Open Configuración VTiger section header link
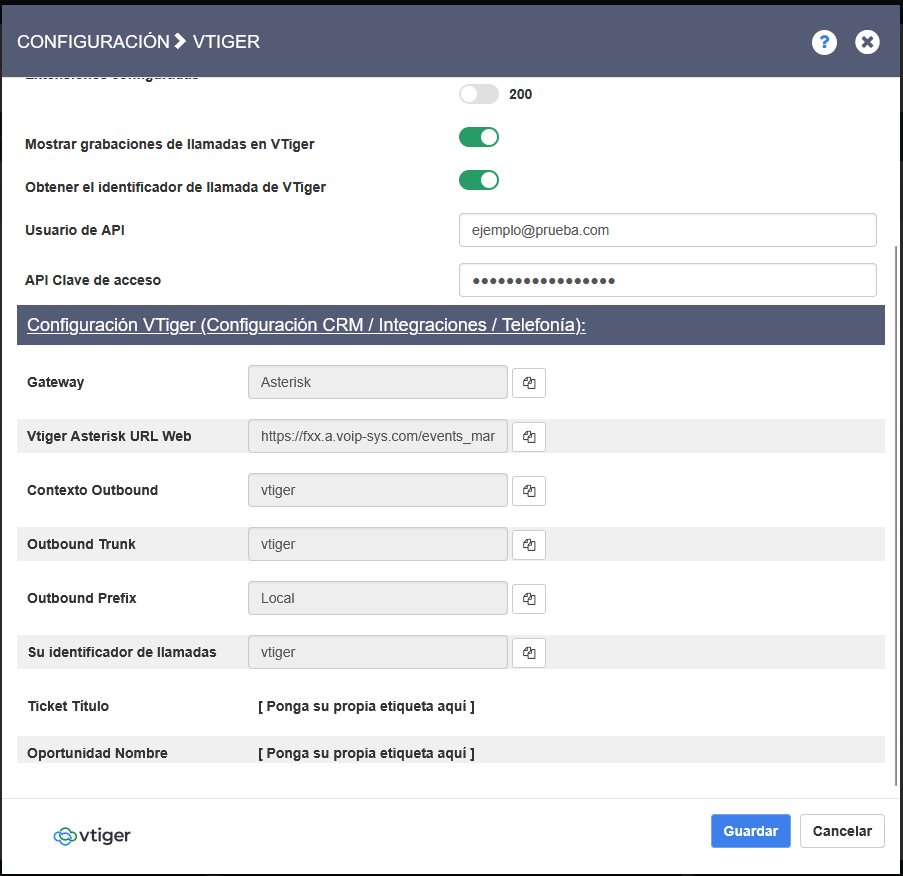 click(306, 326)
